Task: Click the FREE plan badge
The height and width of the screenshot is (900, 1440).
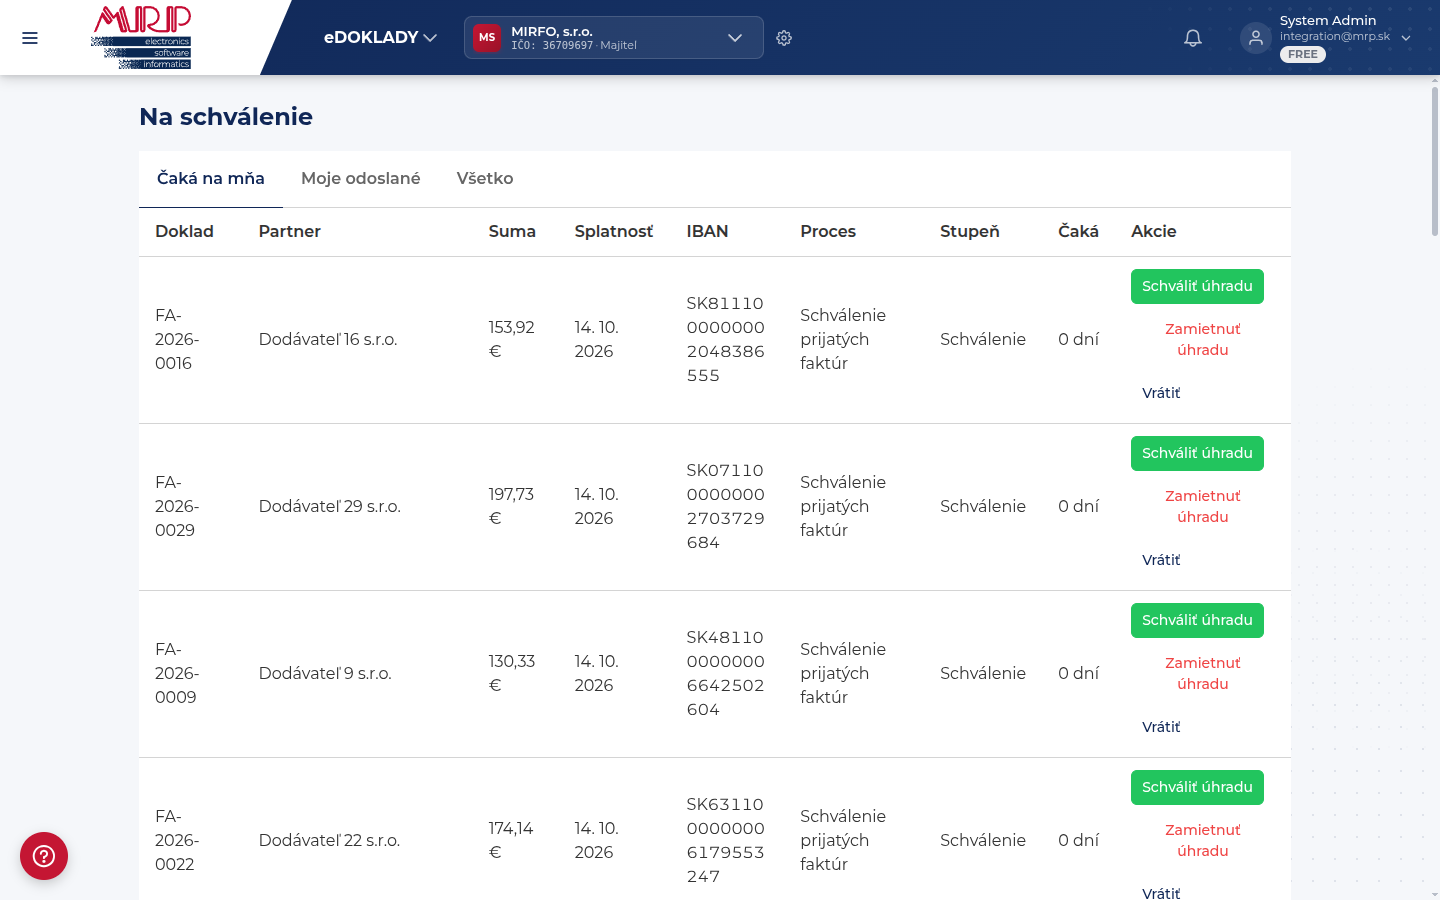Action: [1303, 54]
